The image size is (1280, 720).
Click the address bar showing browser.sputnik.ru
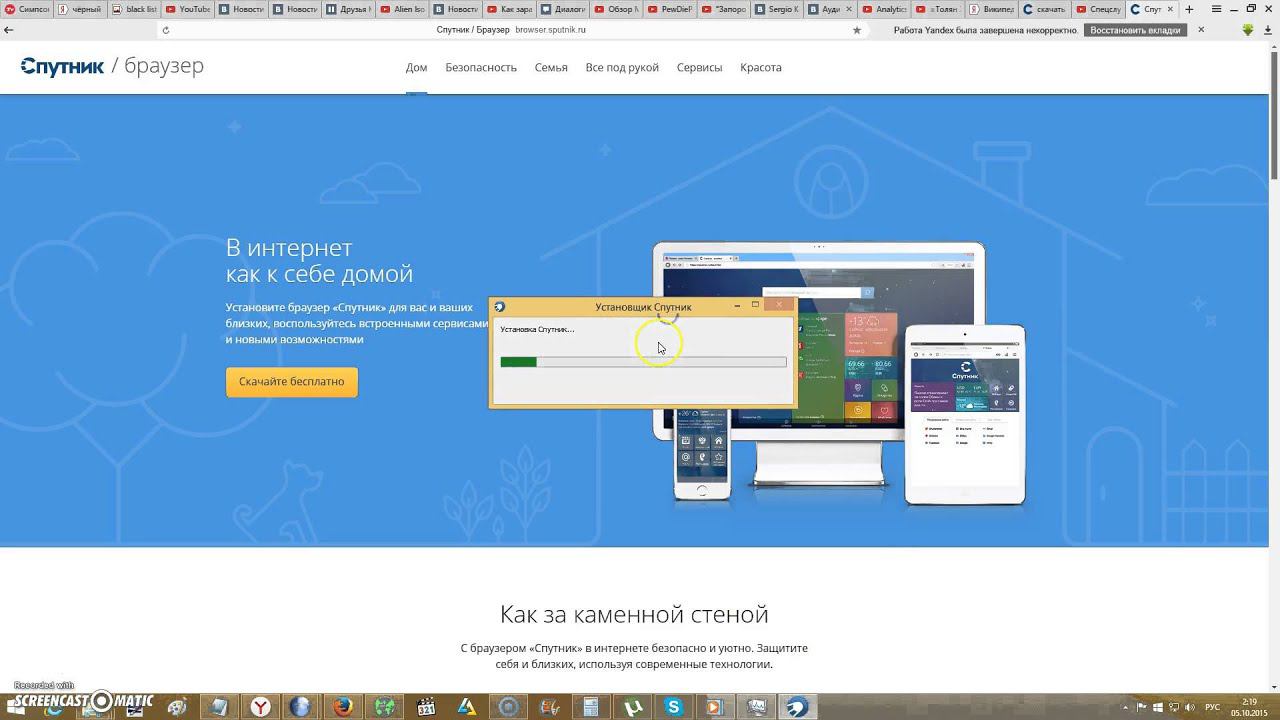[x=511, y=30]
